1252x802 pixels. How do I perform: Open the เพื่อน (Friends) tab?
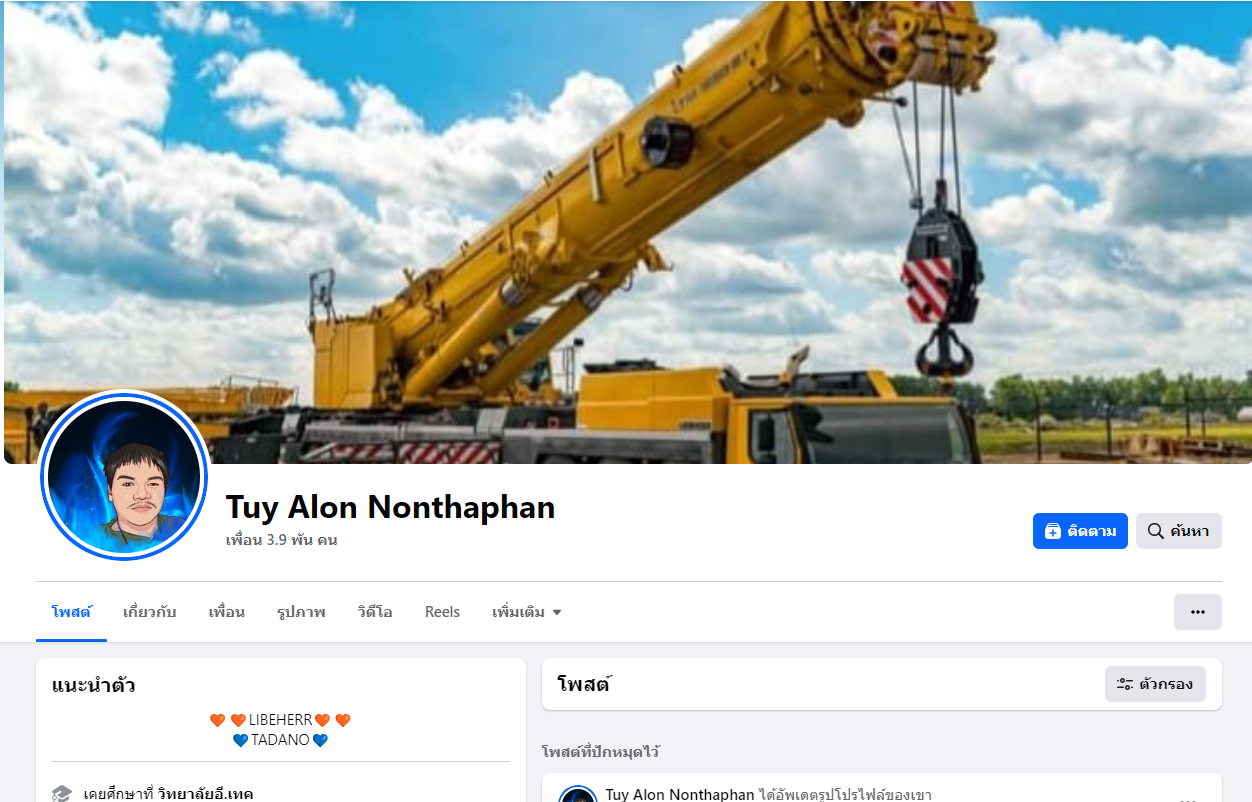coord(226,612)
